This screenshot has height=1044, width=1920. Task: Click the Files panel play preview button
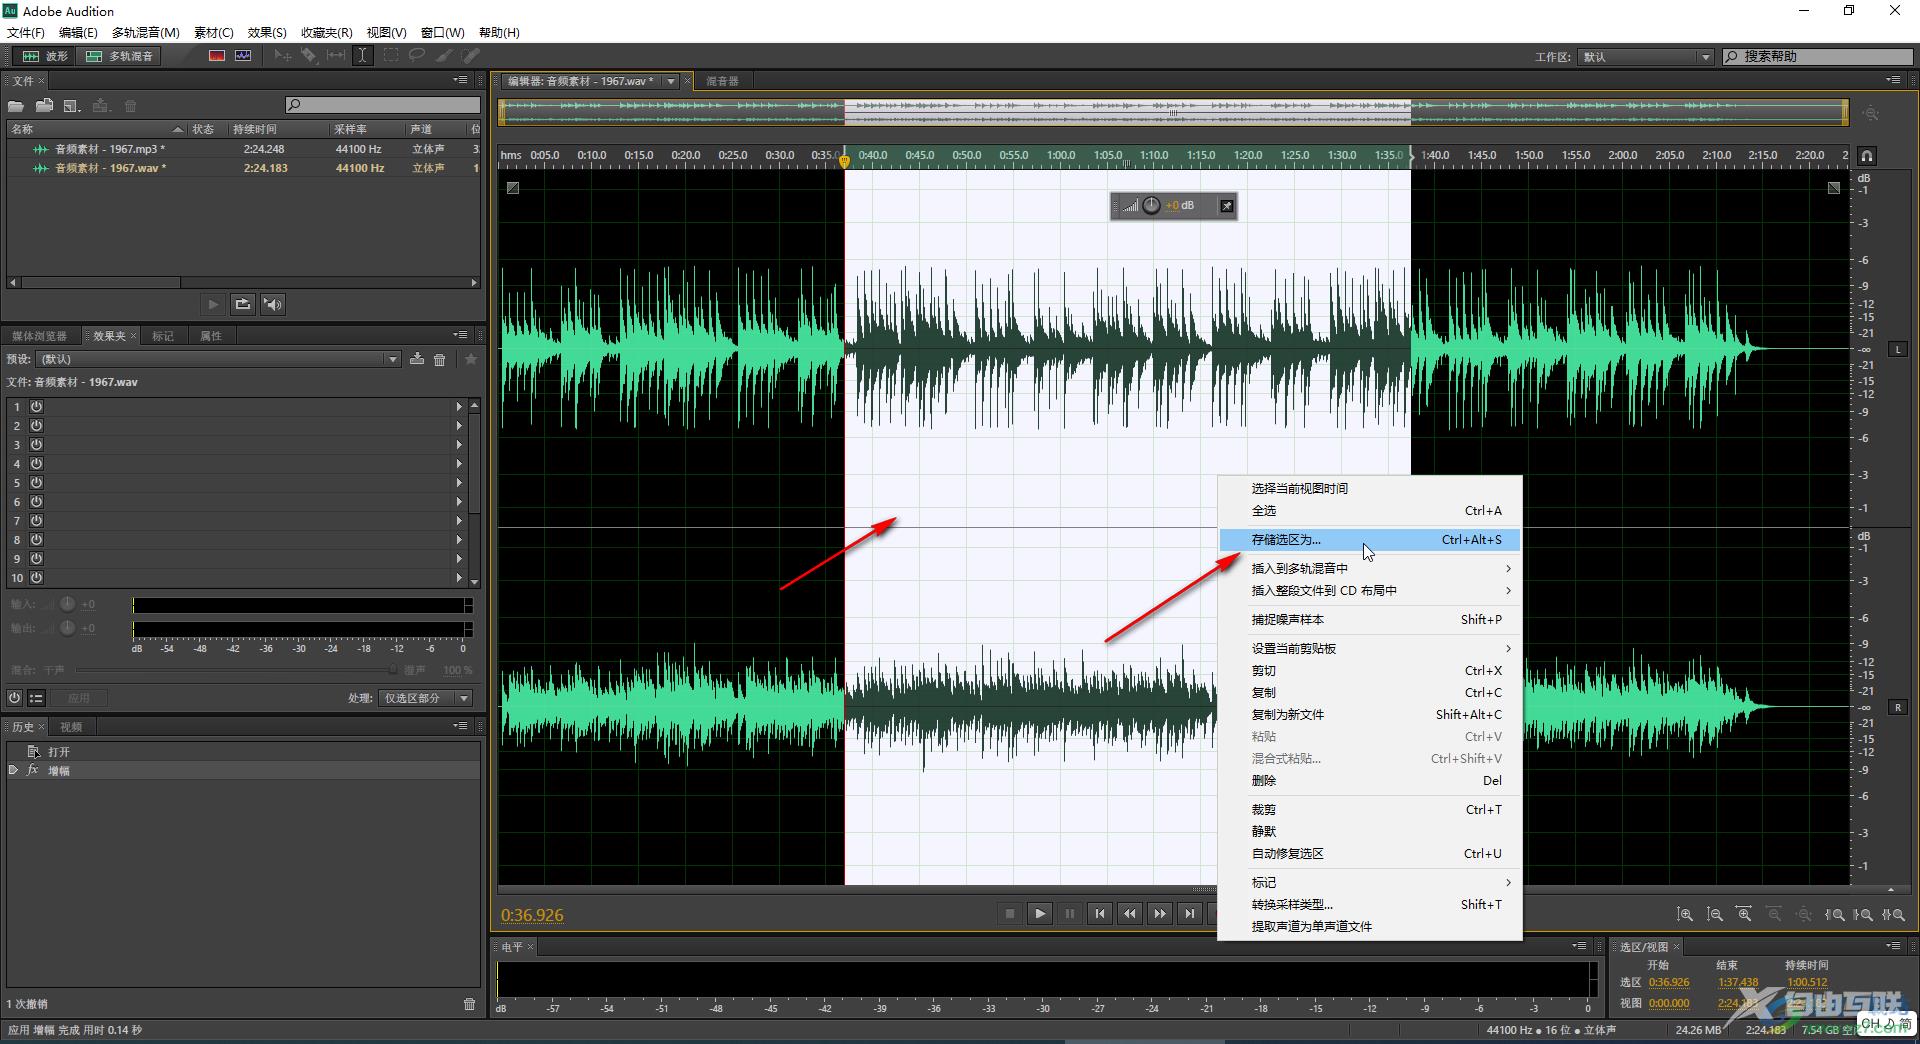tap(213, 304)
